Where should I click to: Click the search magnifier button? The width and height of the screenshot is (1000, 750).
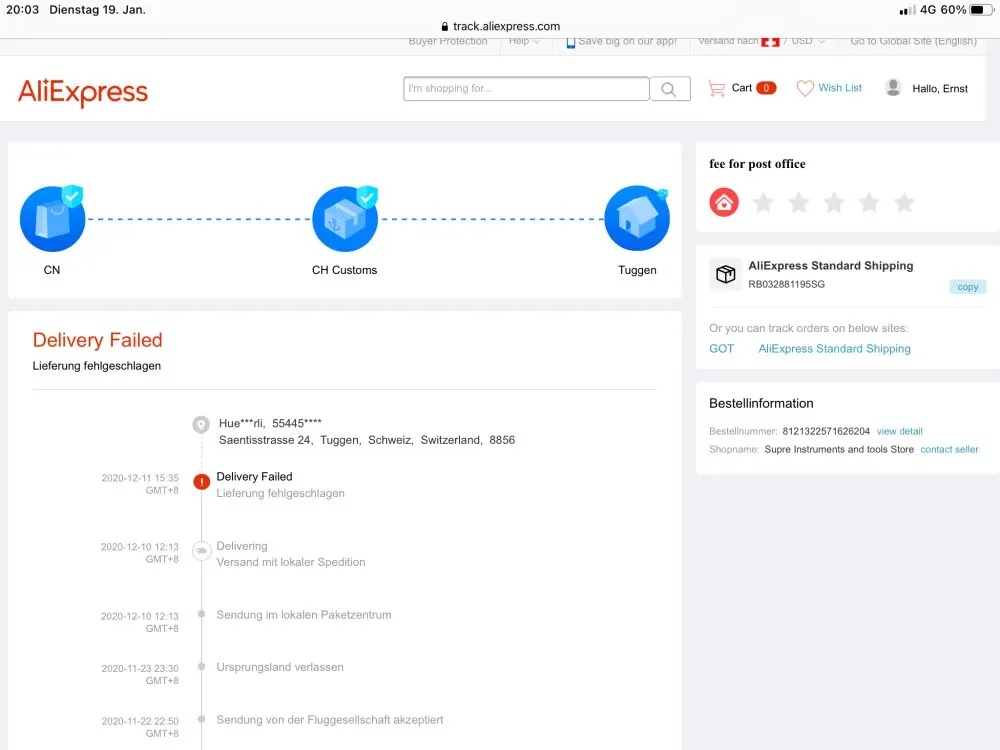[670, 89]
